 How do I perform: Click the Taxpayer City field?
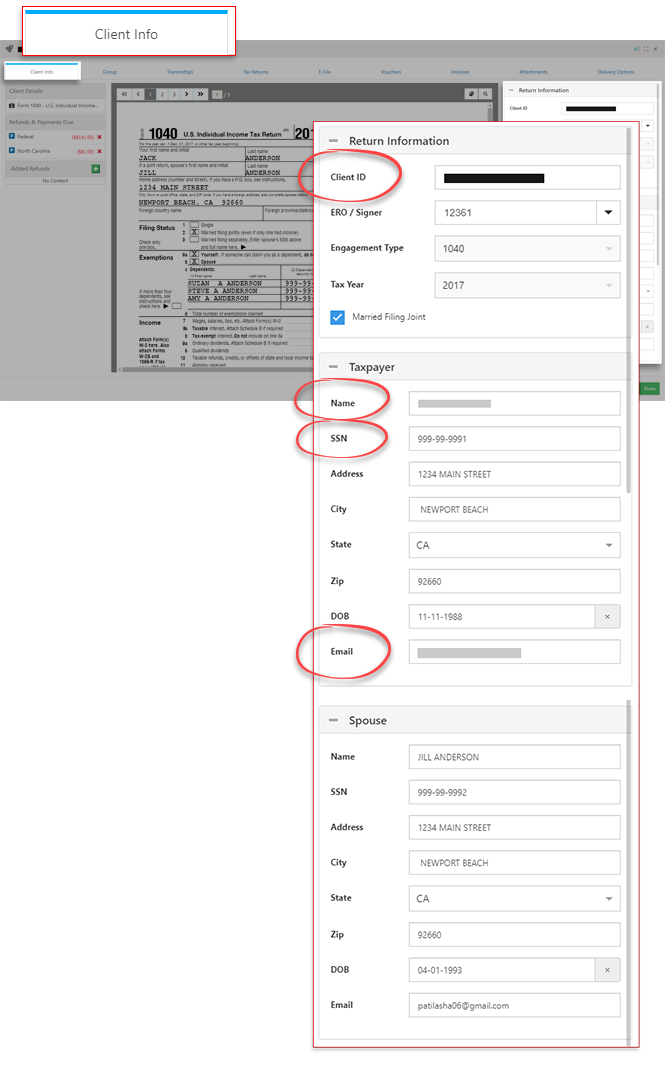point(514,509)
